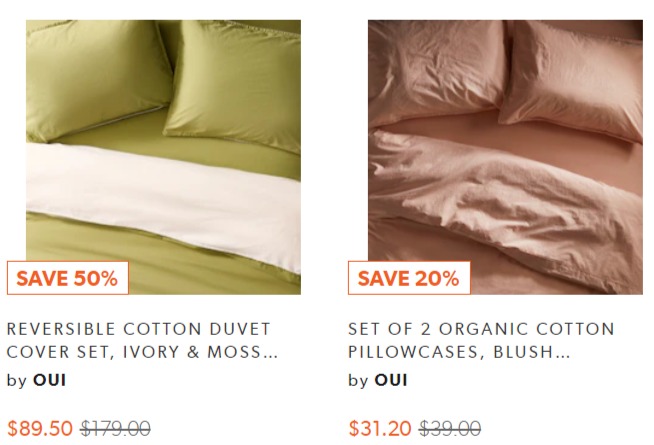
Task: Click the SAVE 50% badge
Action: coord(68,278)
